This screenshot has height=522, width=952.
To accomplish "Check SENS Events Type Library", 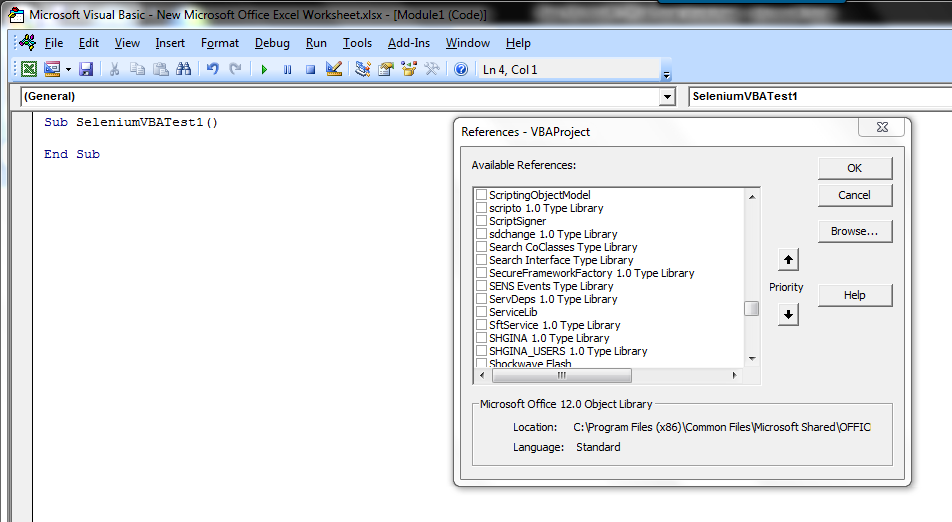I will click(481, 286).
